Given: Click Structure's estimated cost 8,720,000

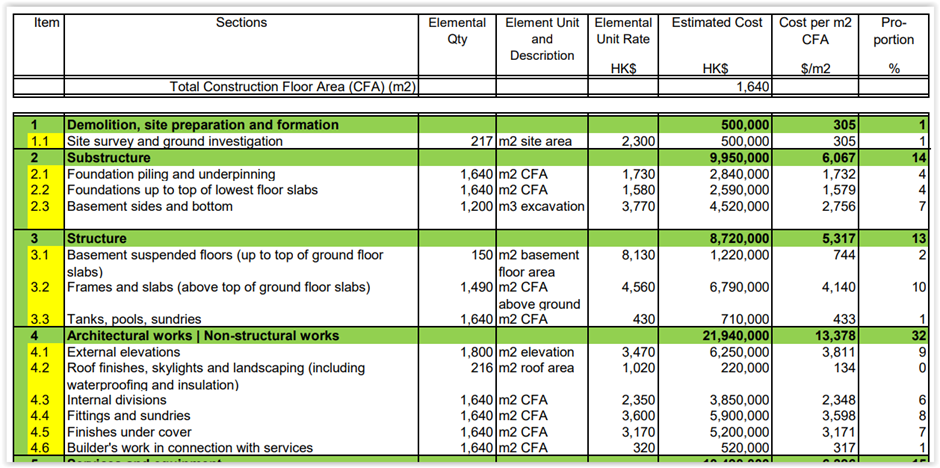Looking at the screenshot, I should coord(732,239).
